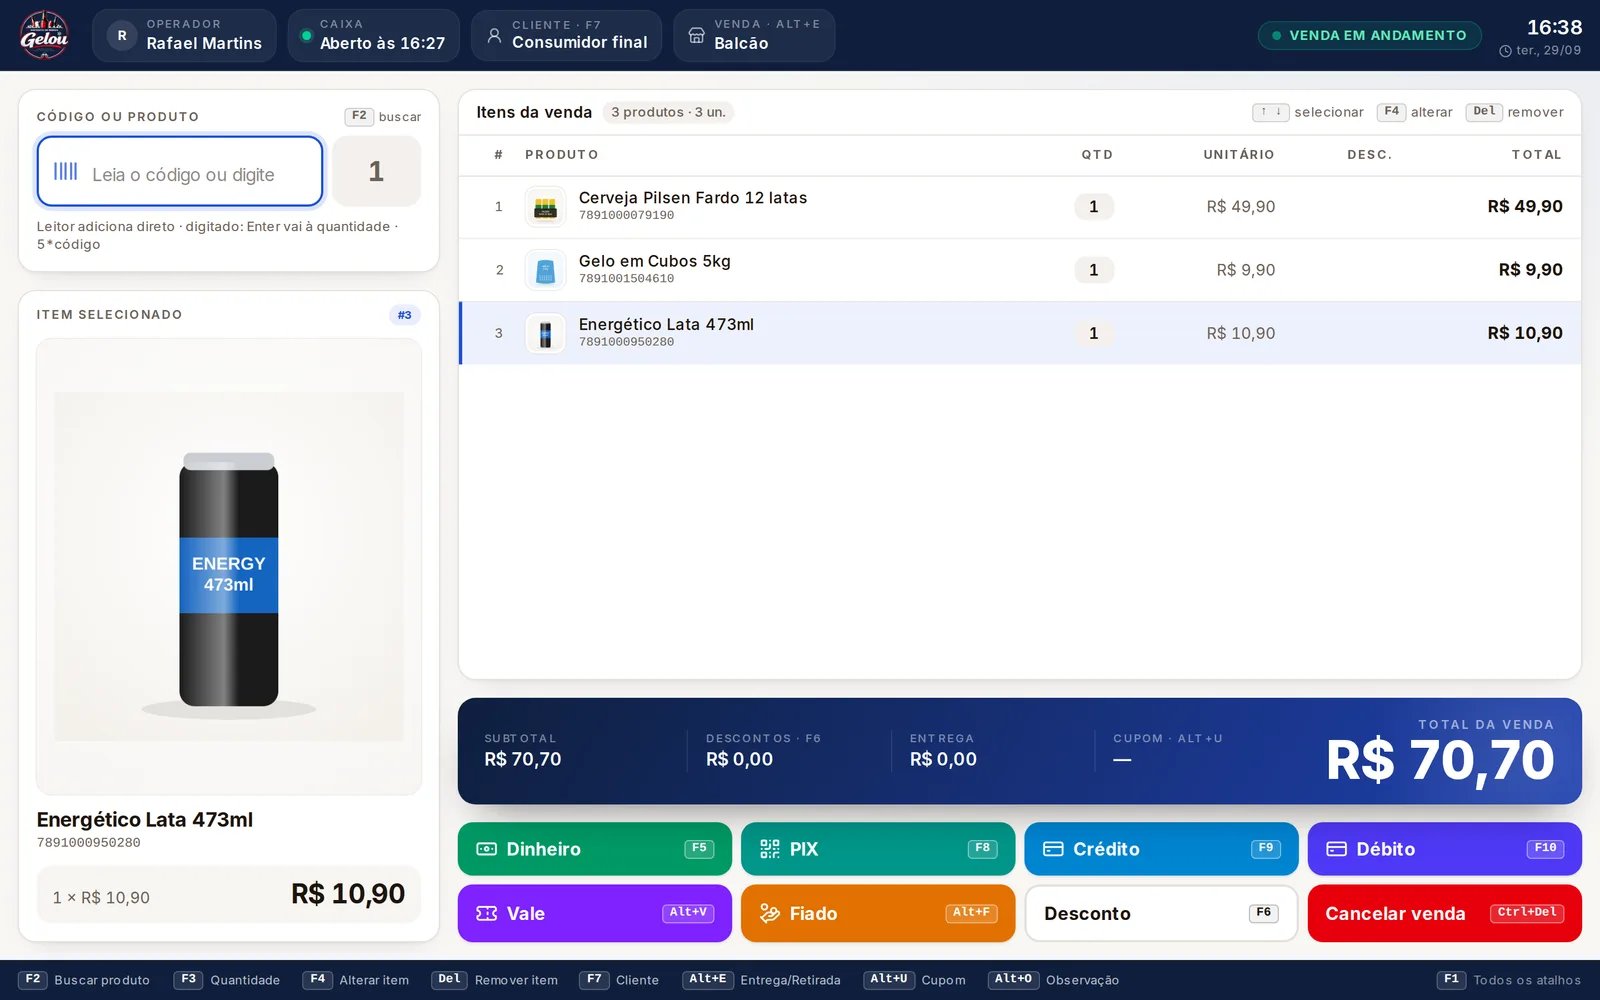Open the operator Rafael Martins card
This screenshot has width=1600, height=1000.
coord(184,35)
